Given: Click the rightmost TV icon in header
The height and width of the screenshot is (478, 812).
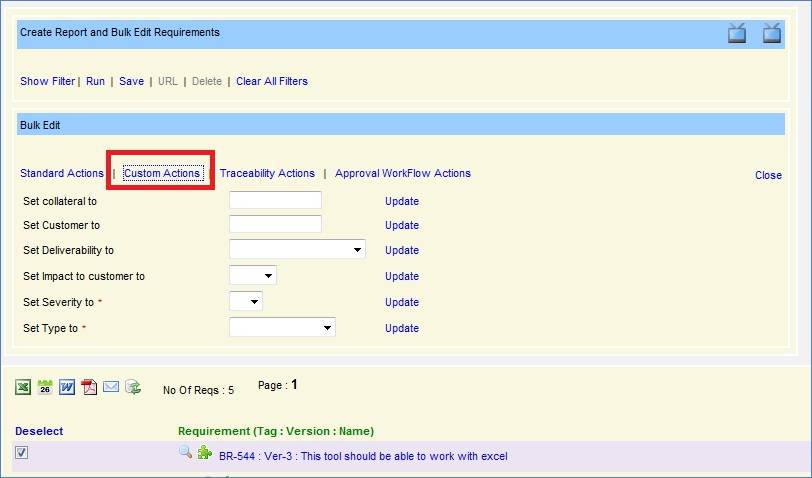Looking at the screenshot, I should 772,34.
